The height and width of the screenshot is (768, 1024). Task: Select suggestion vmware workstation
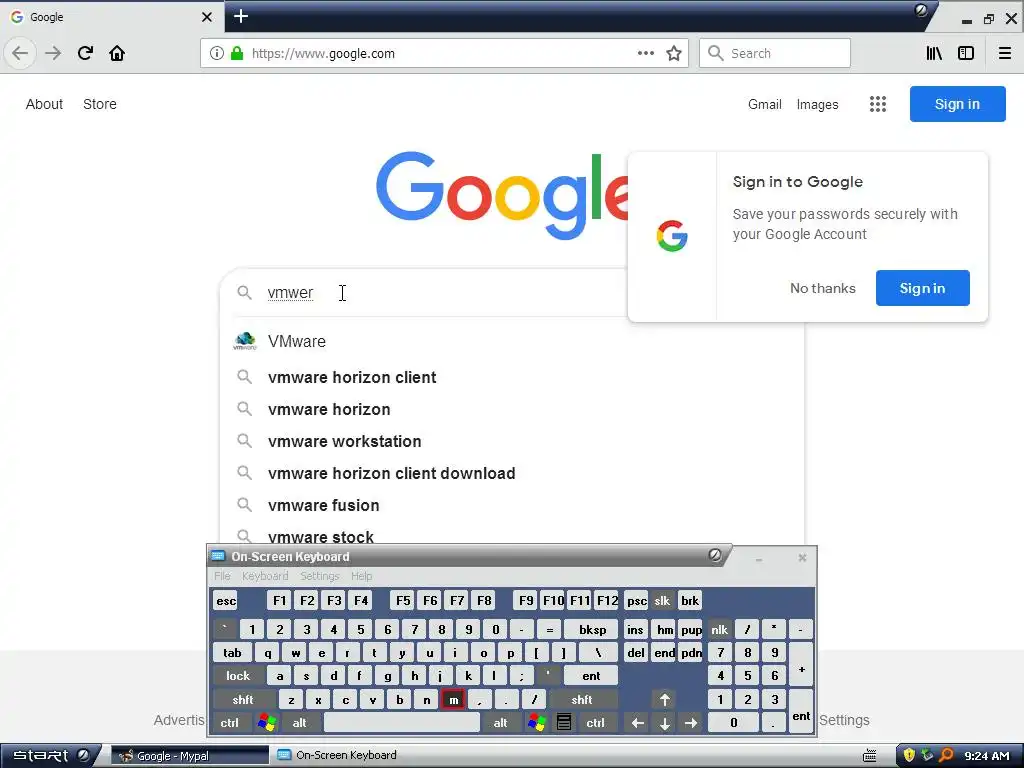[344, 441]
